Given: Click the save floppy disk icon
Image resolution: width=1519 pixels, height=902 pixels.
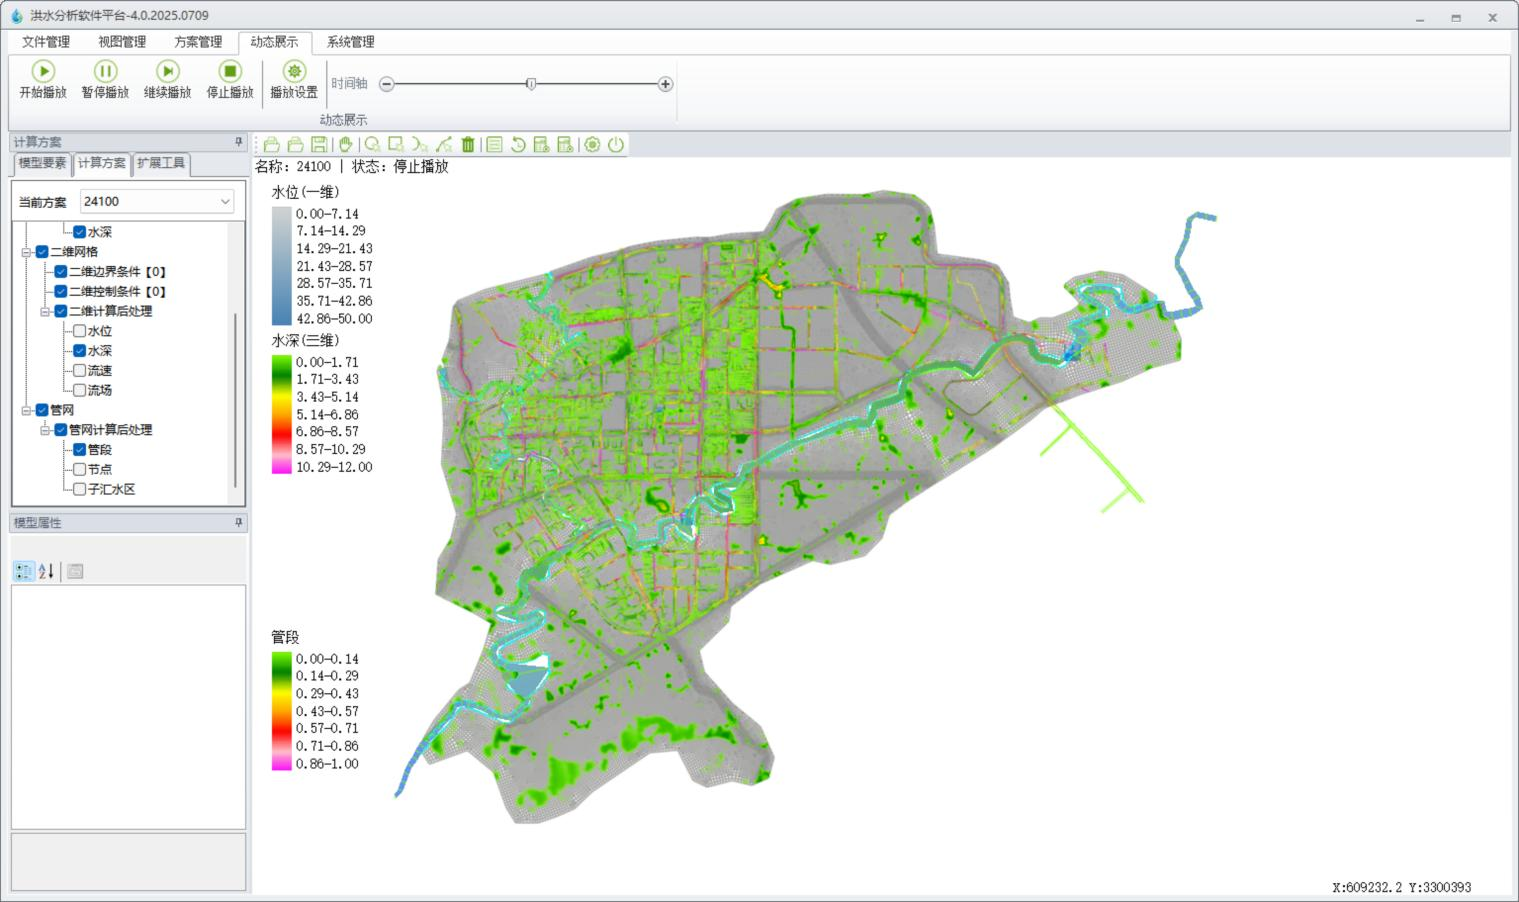Looking at the screenshot, I should (319, 145).
